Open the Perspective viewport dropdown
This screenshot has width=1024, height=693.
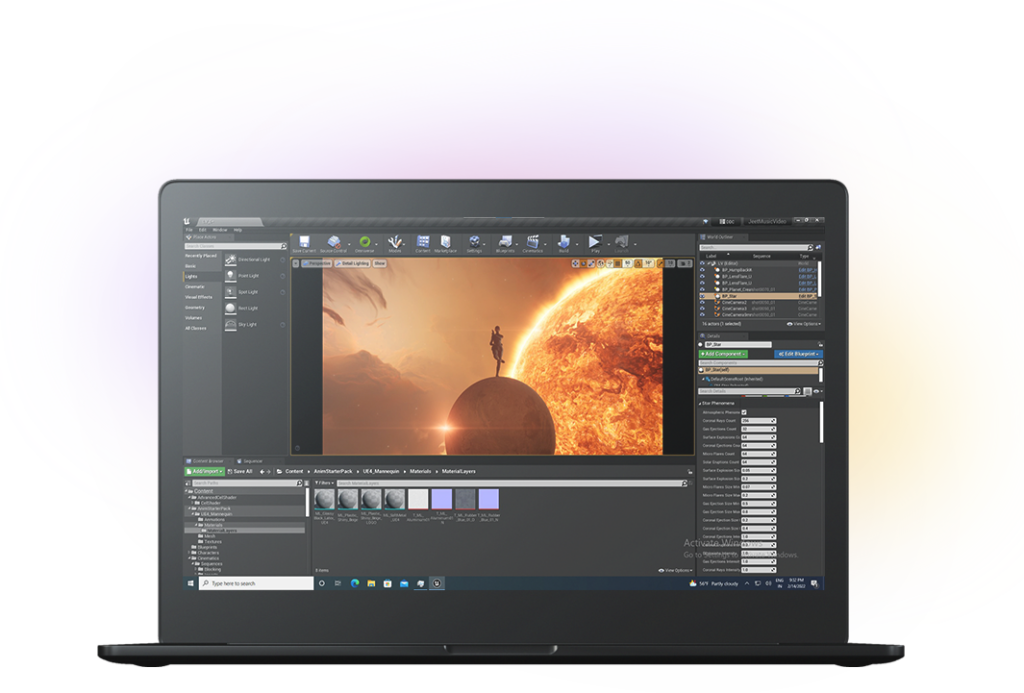click(317, 264)
